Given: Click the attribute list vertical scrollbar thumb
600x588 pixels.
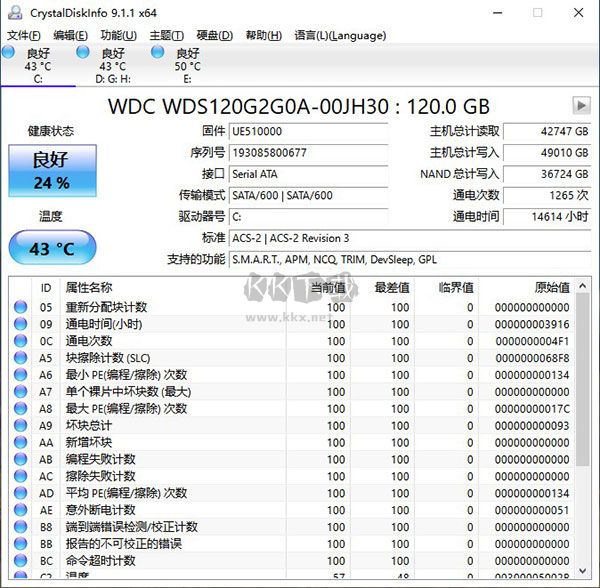Looking at the screenshot, I should (582, 380).
